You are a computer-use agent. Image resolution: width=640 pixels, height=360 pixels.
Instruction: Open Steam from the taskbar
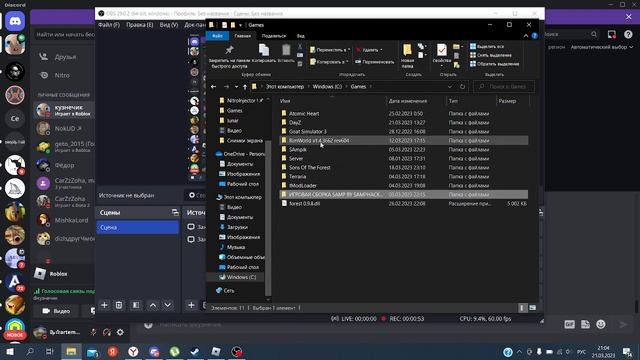click(x=195, y=351)
